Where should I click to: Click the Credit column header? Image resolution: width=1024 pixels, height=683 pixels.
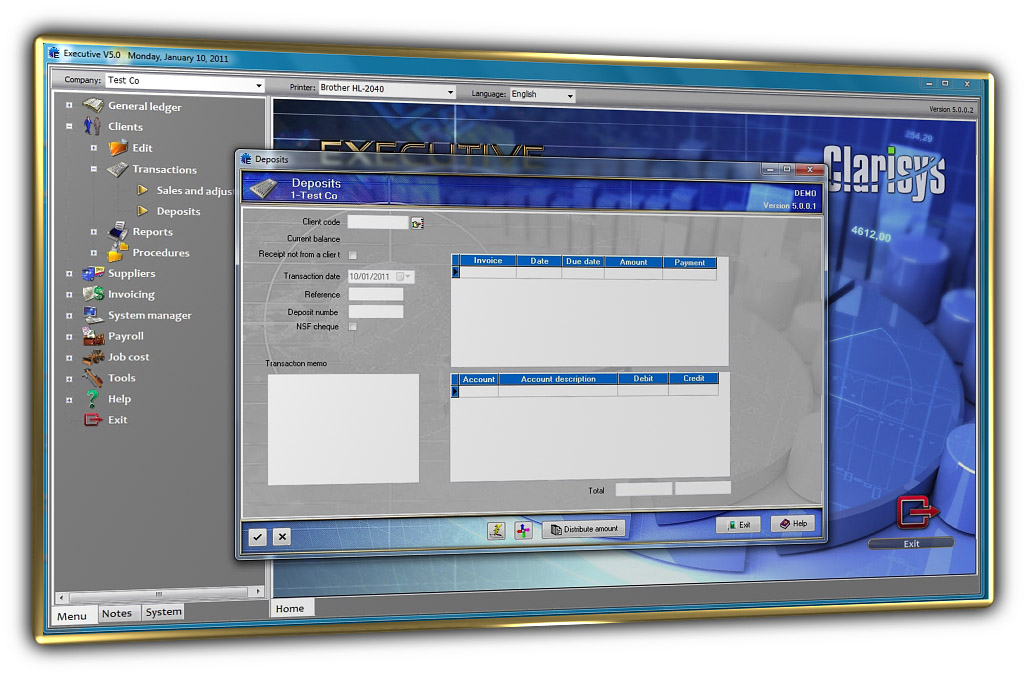tap(694, 378)
